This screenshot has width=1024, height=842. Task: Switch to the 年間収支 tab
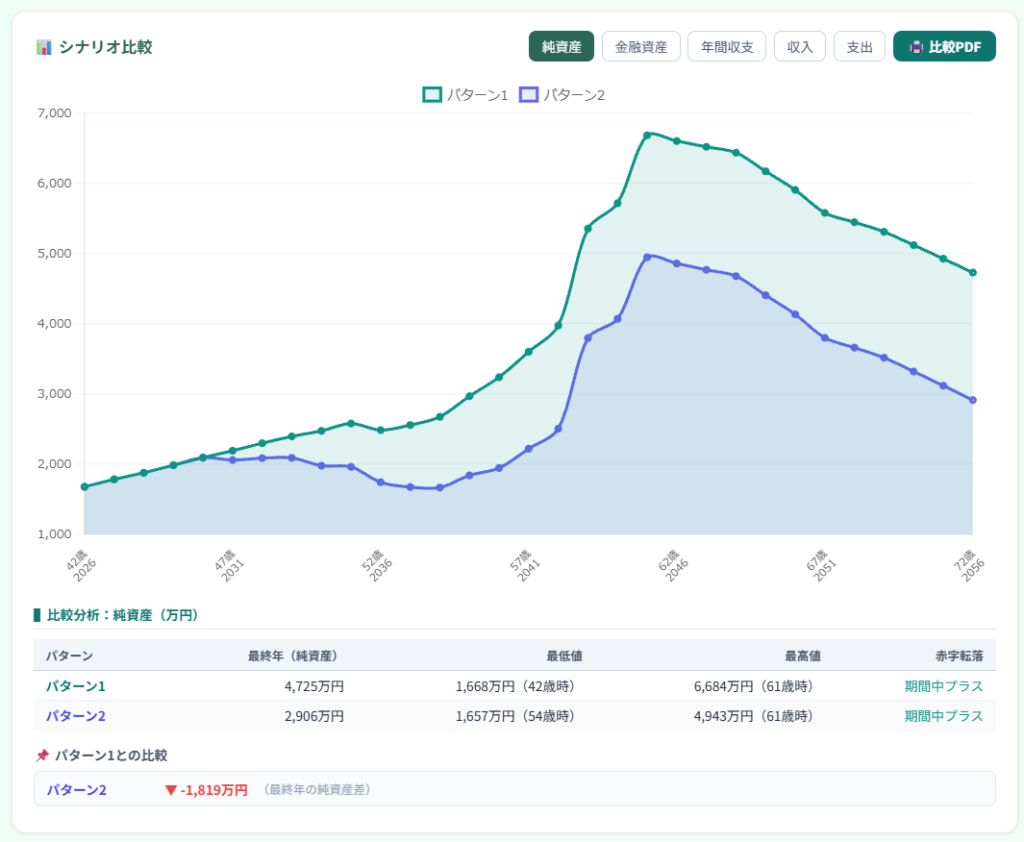pos(727,47)
